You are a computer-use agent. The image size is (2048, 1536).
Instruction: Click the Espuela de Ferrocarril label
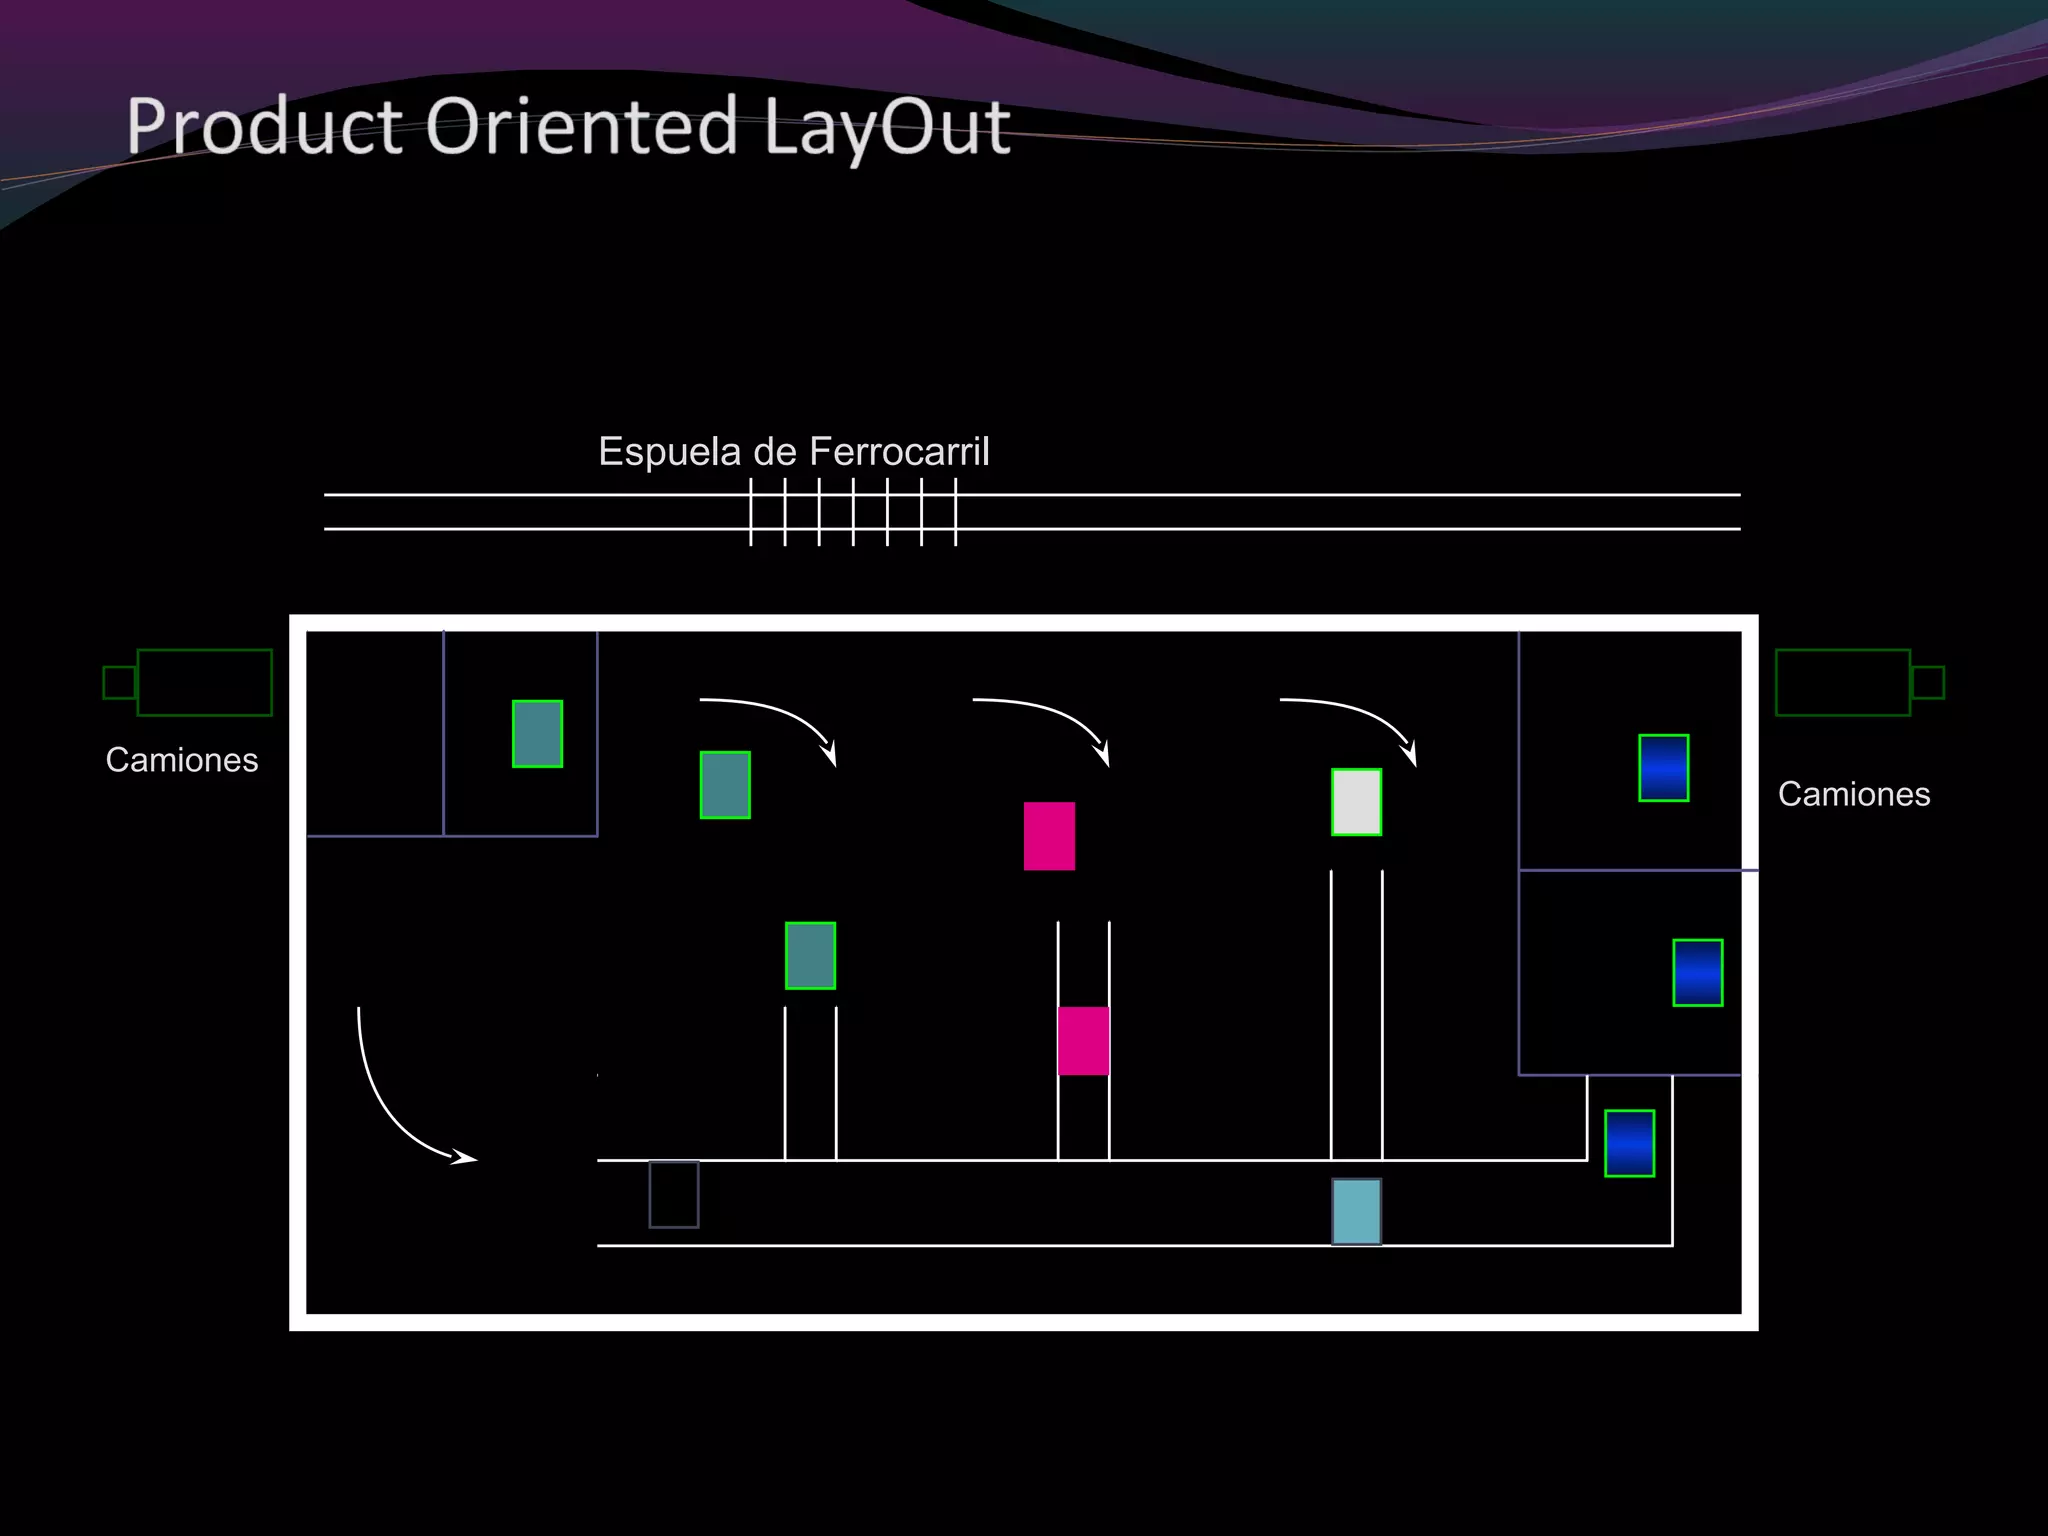793,452
